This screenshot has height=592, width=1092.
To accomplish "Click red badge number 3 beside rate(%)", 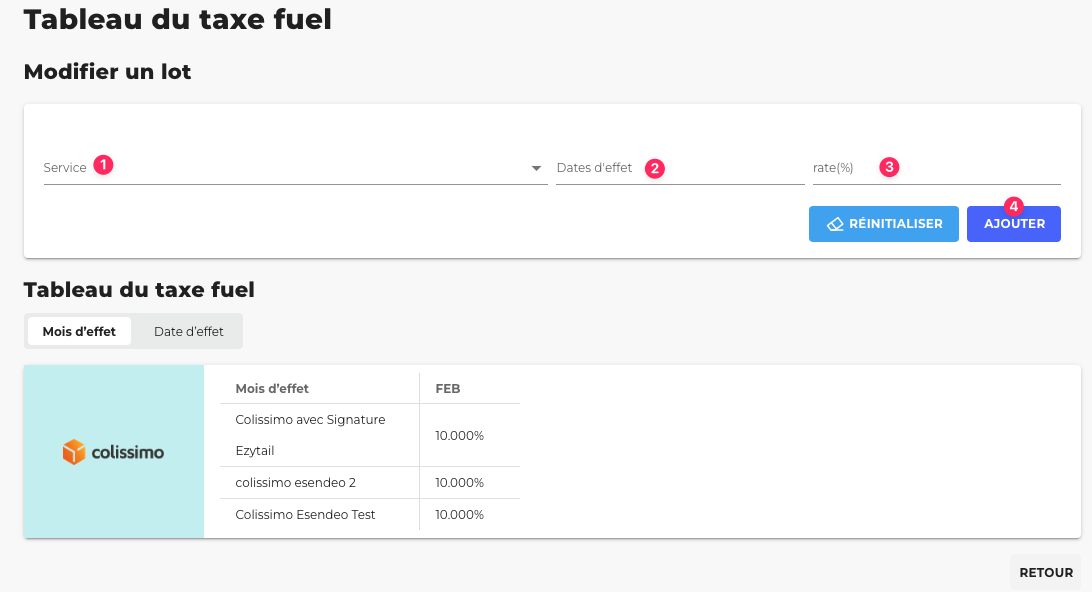I will tap(889, 168).
